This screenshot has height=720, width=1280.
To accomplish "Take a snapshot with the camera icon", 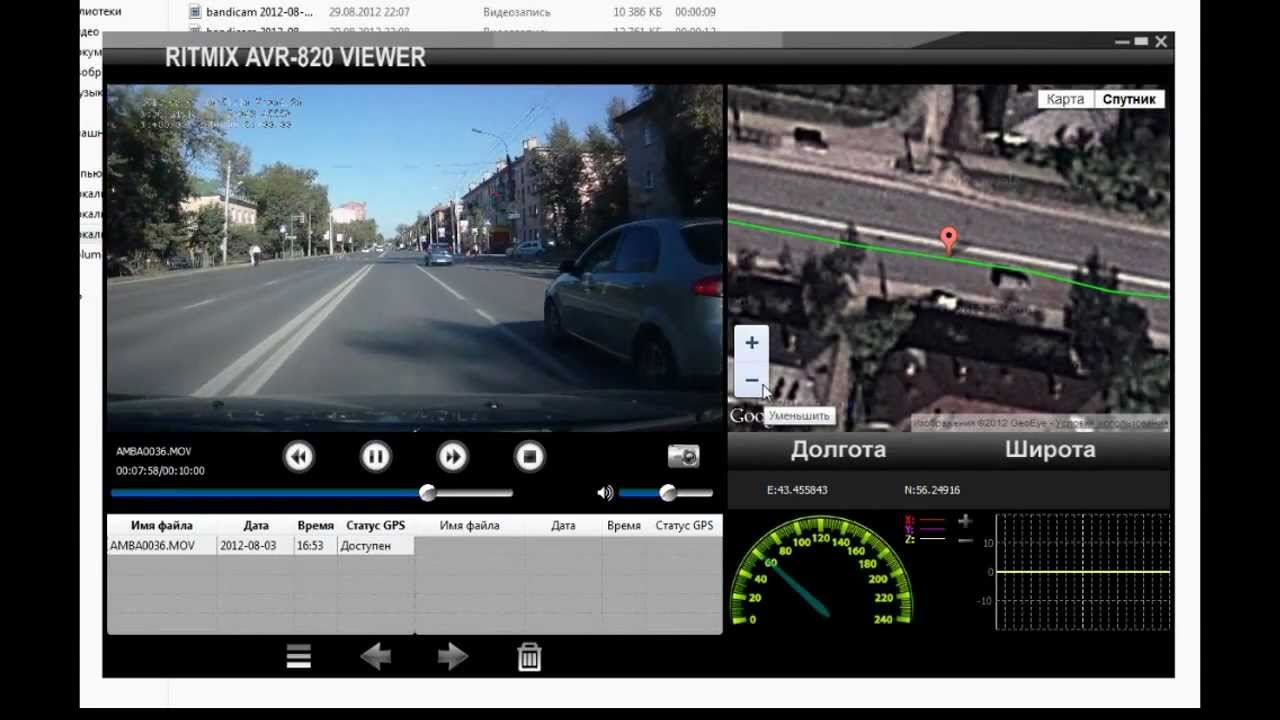I will coord(684,456).
